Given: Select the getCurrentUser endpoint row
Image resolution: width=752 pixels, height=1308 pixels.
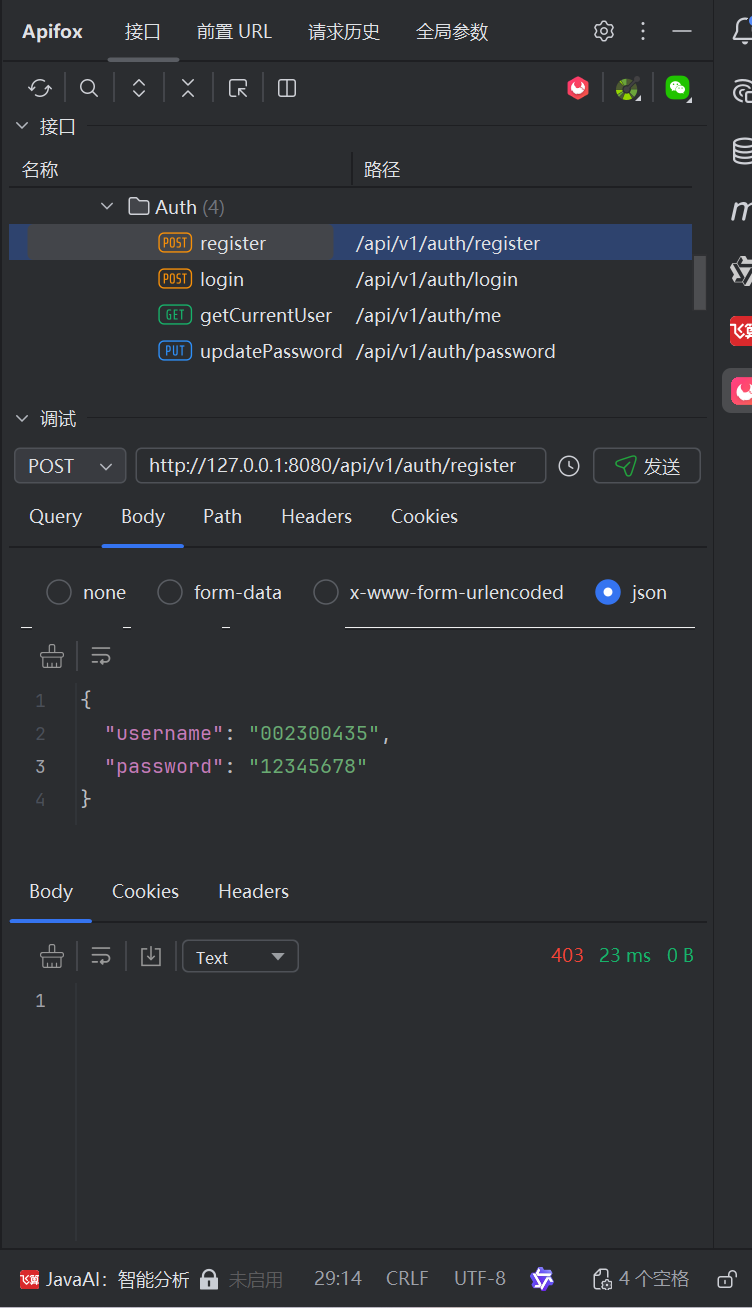Looking at the screenshot, I should (350, 315).
